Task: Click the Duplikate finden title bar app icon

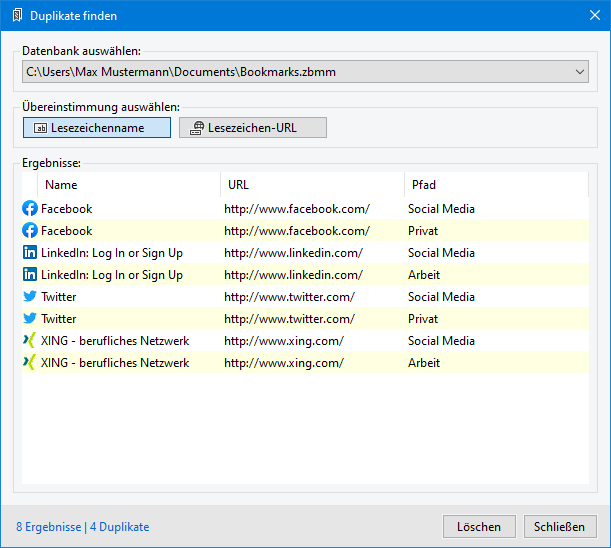Action: [x=17, y=16]
